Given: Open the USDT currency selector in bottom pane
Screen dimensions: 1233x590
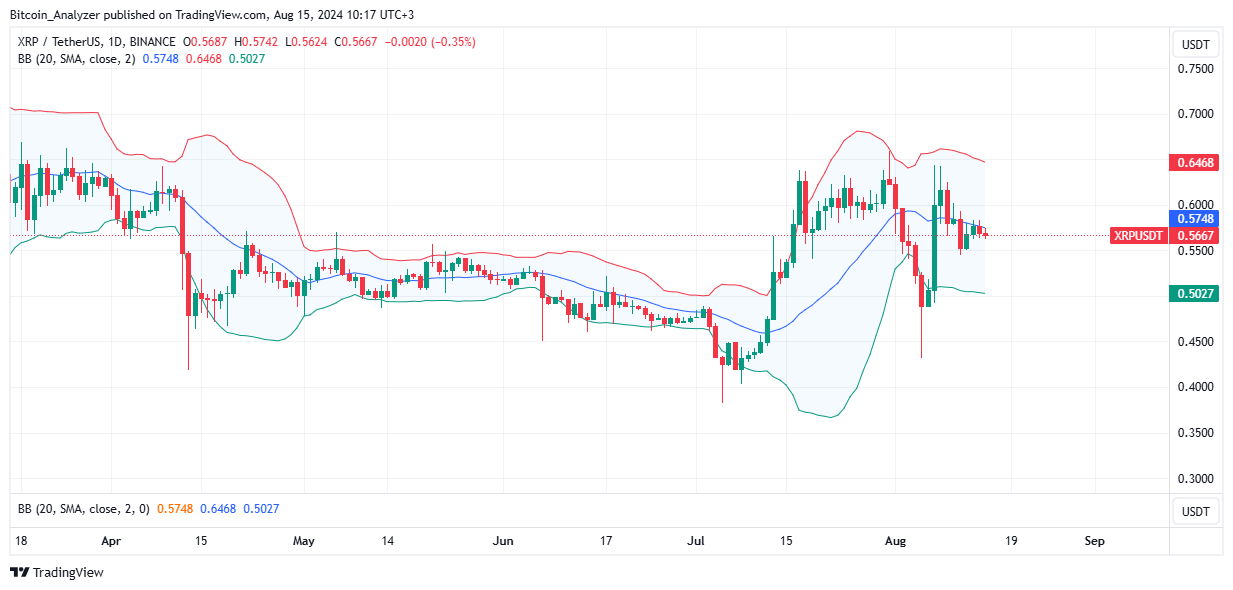Looking at the screenshot, I should pos(1196,512).
